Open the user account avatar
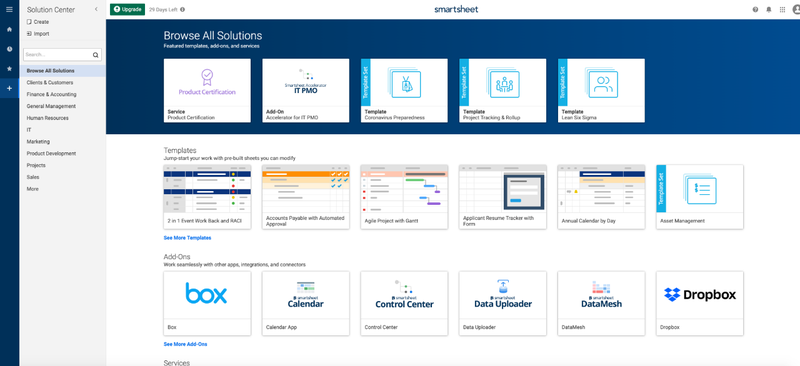Screen dimensions: 800x366 coord(796,9)
